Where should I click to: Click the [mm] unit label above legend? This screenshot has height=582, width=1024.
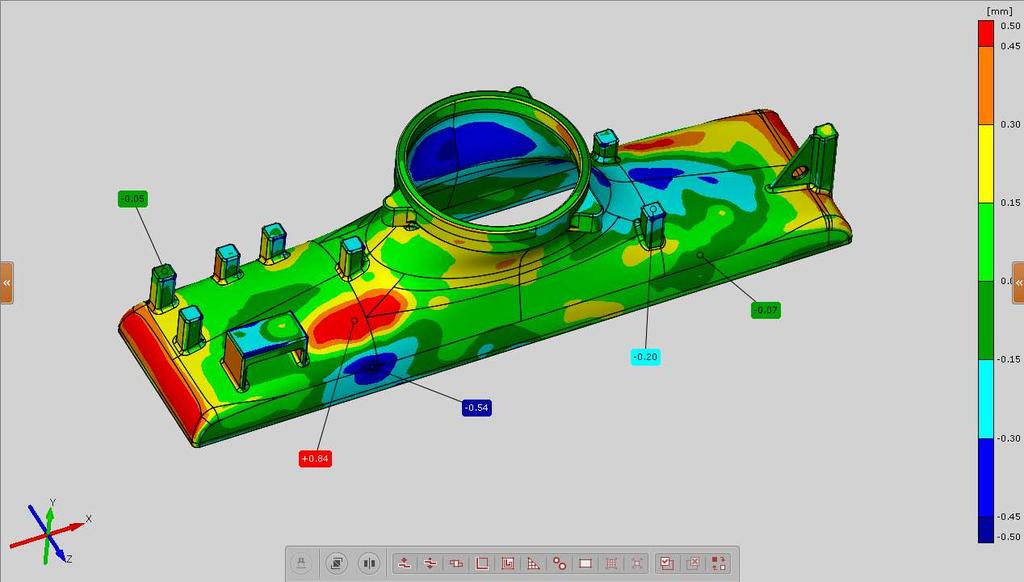click(x=999, y=11)
